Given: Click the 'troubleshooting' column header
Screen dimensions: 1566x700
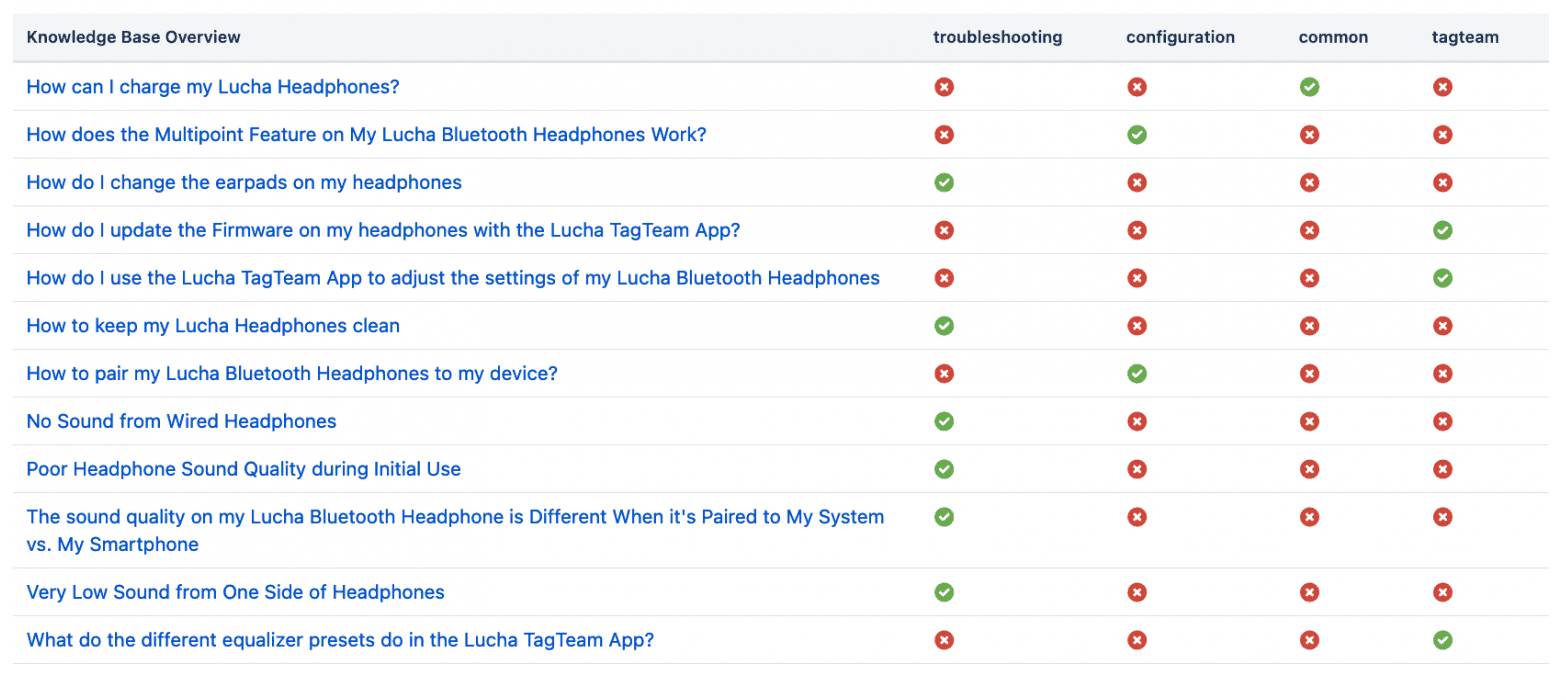Looking at the screenshot, I should 997,37.
